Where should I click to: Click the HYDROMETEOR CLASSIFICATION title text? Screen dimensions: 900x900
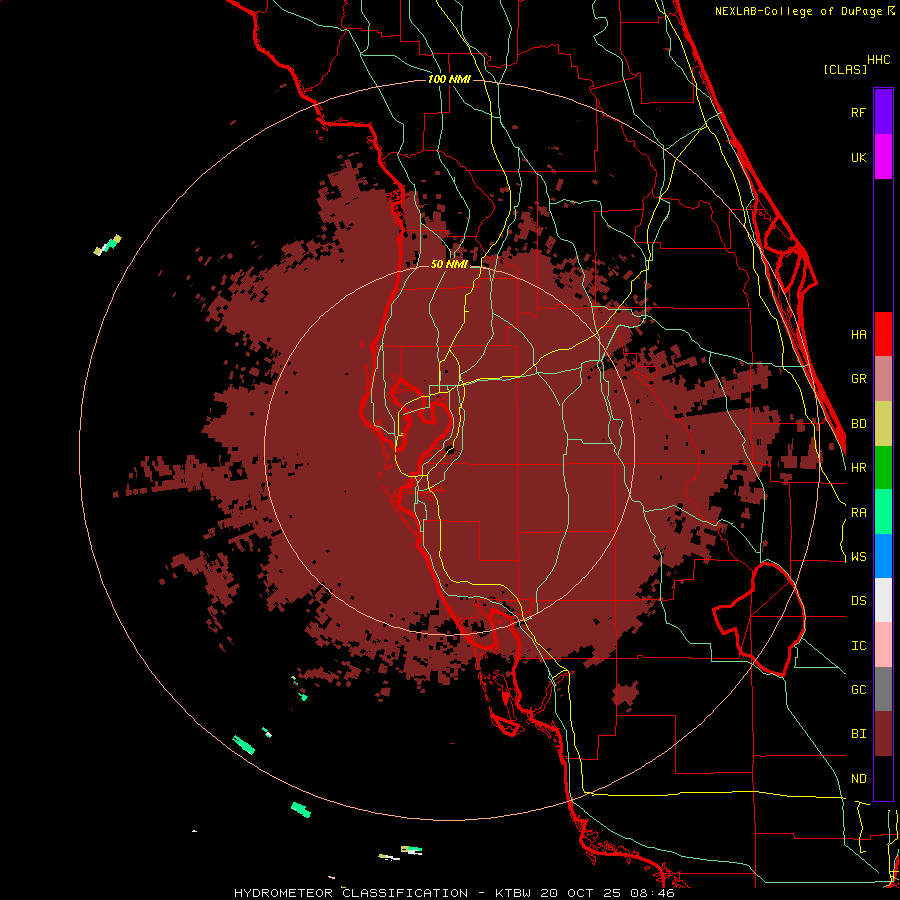point(351,893)
